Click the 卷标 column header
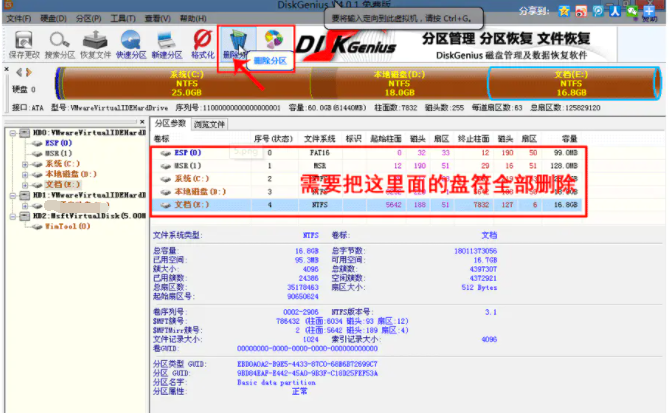The height and width of the screenshot is (413, 671). pos(161,139)
